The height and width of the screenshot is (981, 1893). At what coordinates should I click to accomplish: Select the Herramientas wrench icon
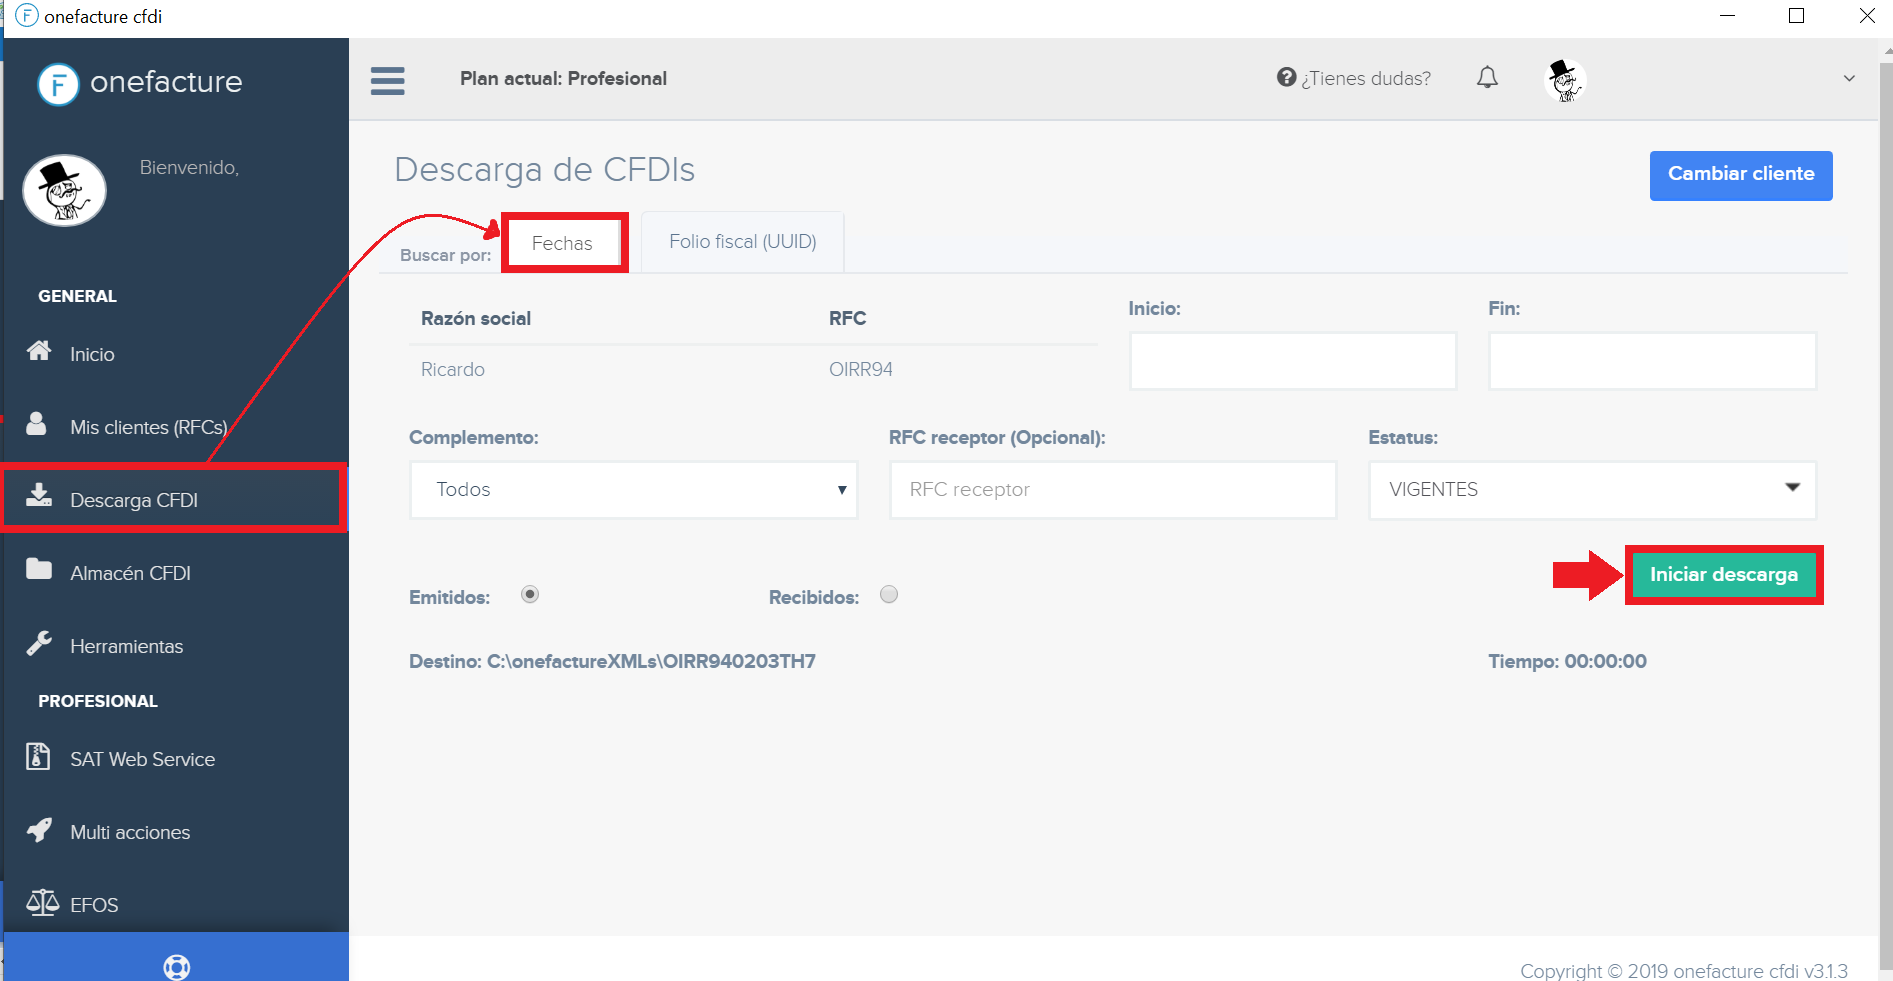(x=38, y=644)
